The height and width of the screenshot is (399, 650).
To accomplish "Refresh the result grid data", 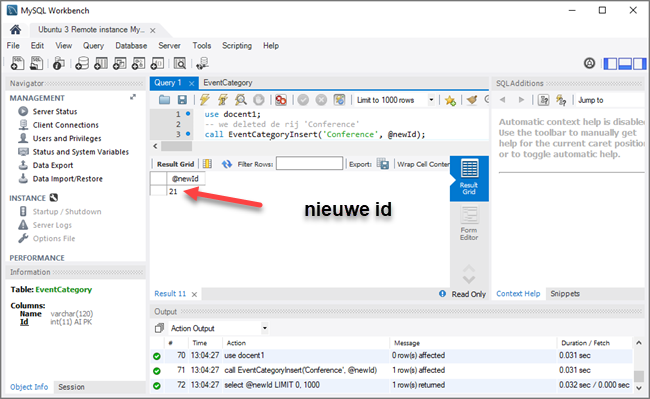I will pos(226,164).
